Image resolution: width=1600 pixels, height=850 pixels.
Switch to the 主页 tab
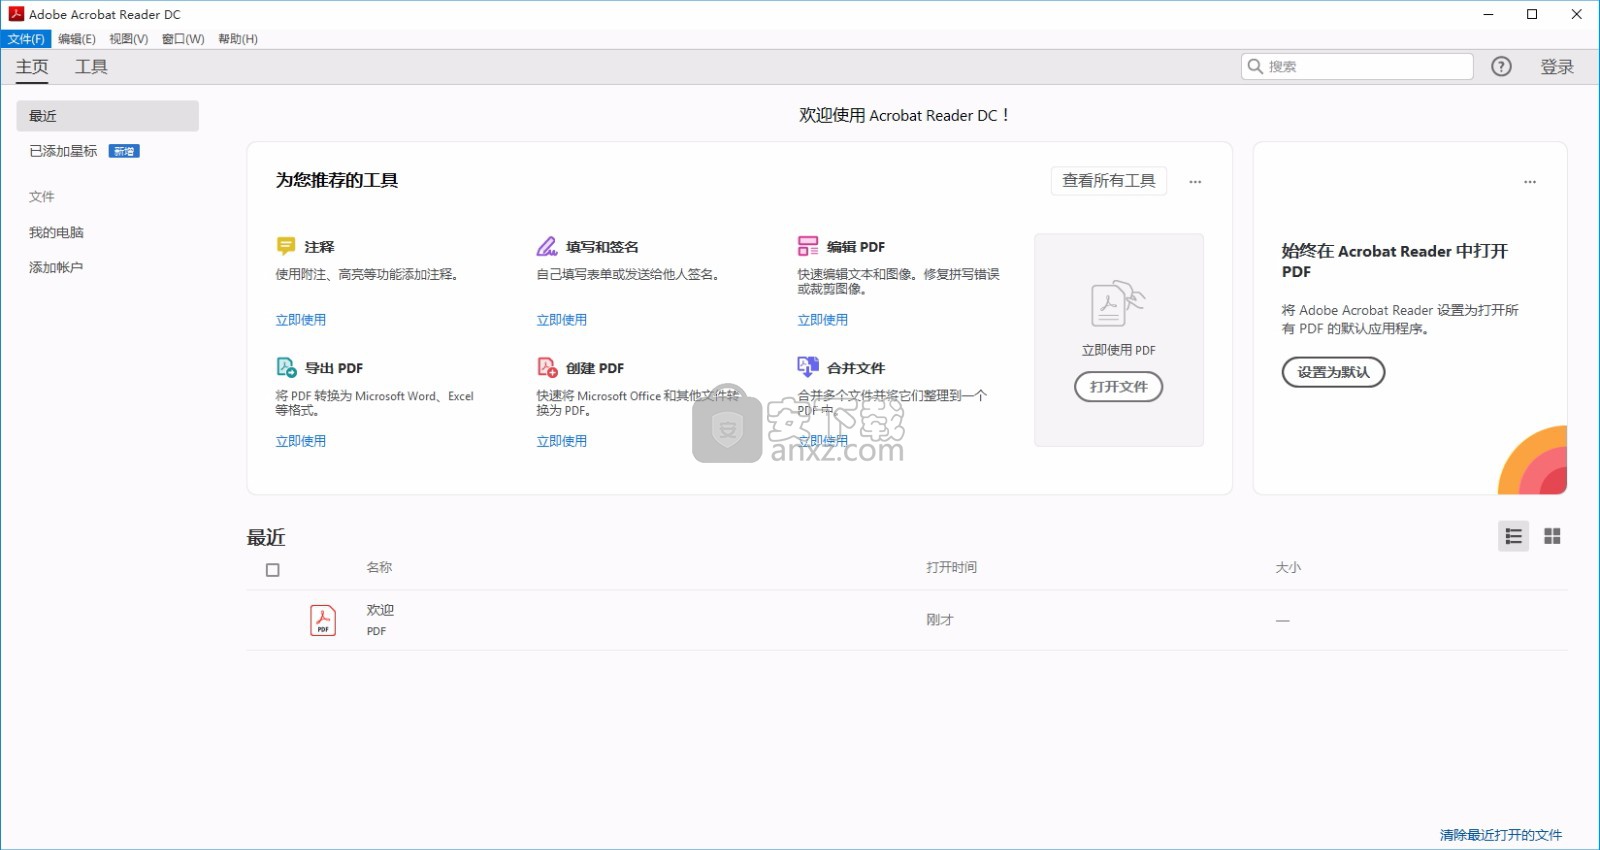pos(32,67)
